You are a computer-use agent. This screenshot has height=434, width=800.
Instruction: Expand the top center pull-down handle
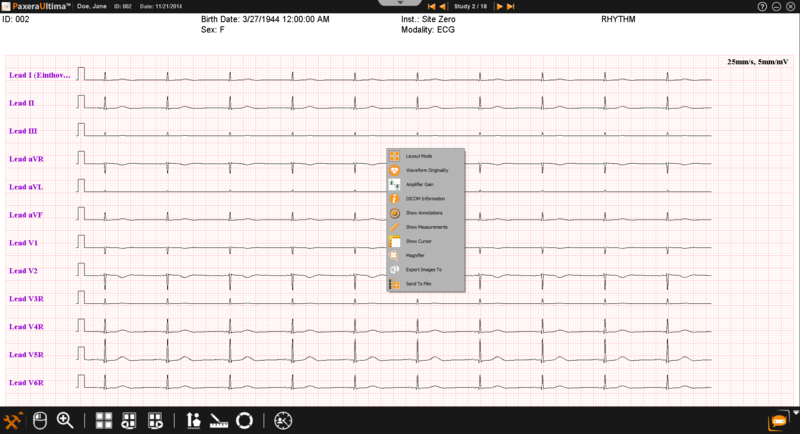399,4
